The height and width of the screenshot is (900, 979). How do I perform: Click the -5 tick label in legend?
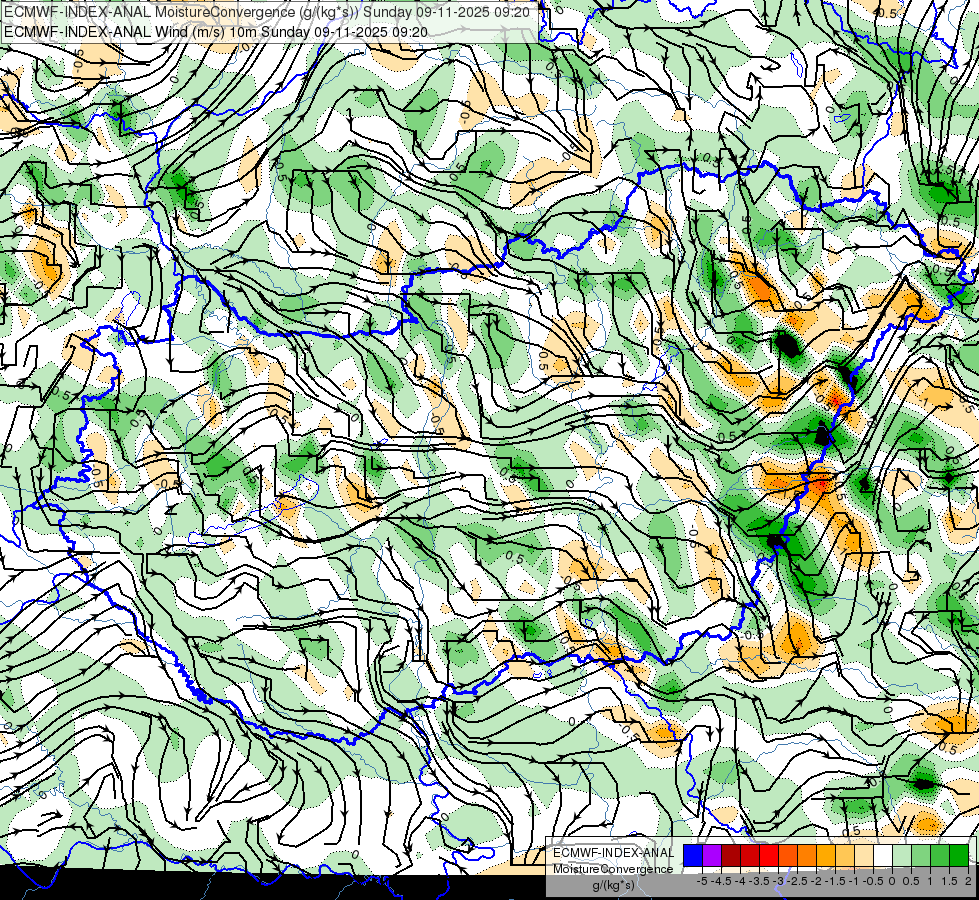[x=702, y=881]
